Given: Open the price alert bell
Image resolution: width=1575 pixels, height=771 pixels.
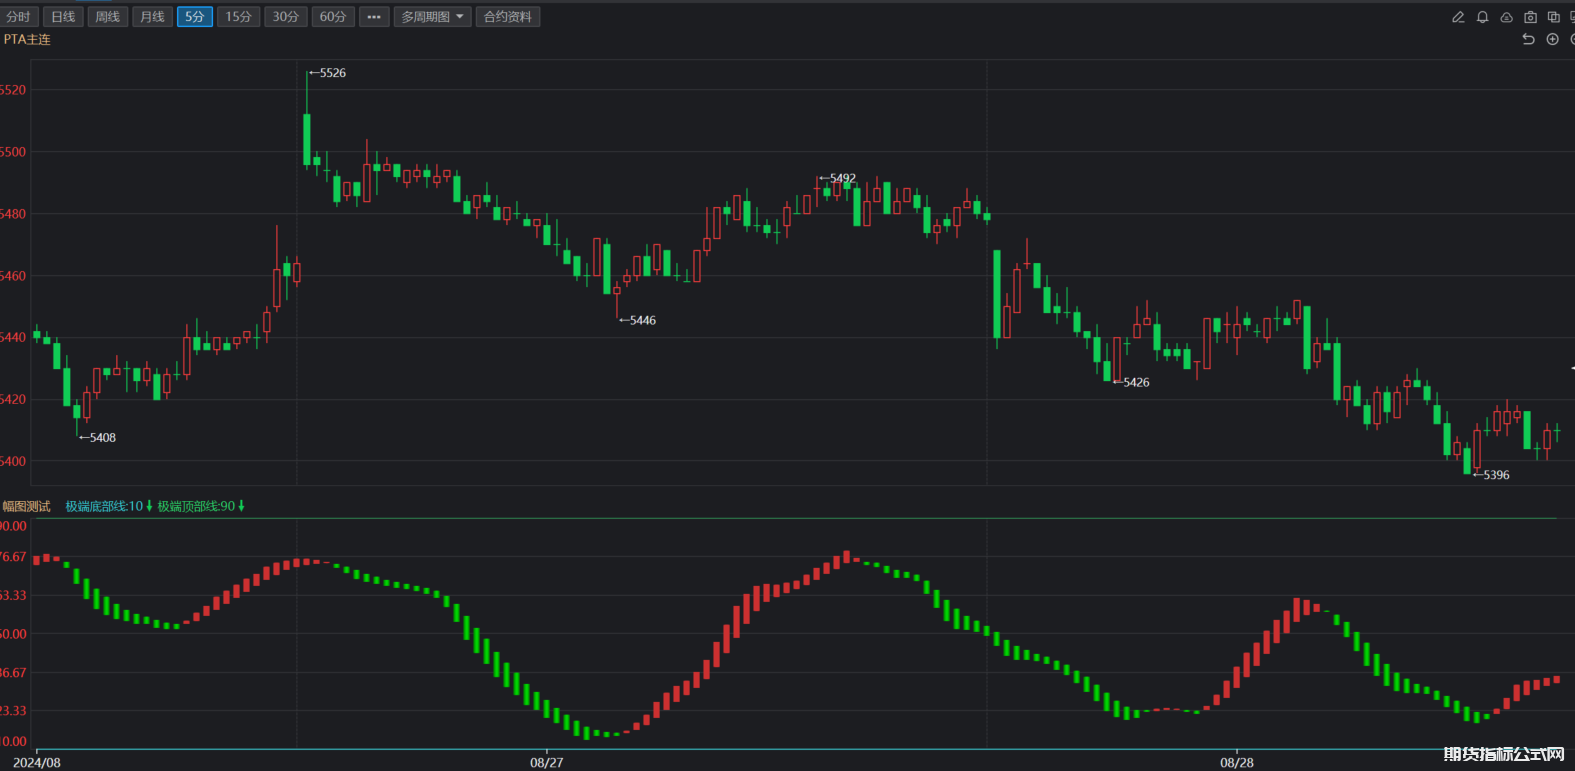Looking at the screenshot, I should pos(1482,17).
